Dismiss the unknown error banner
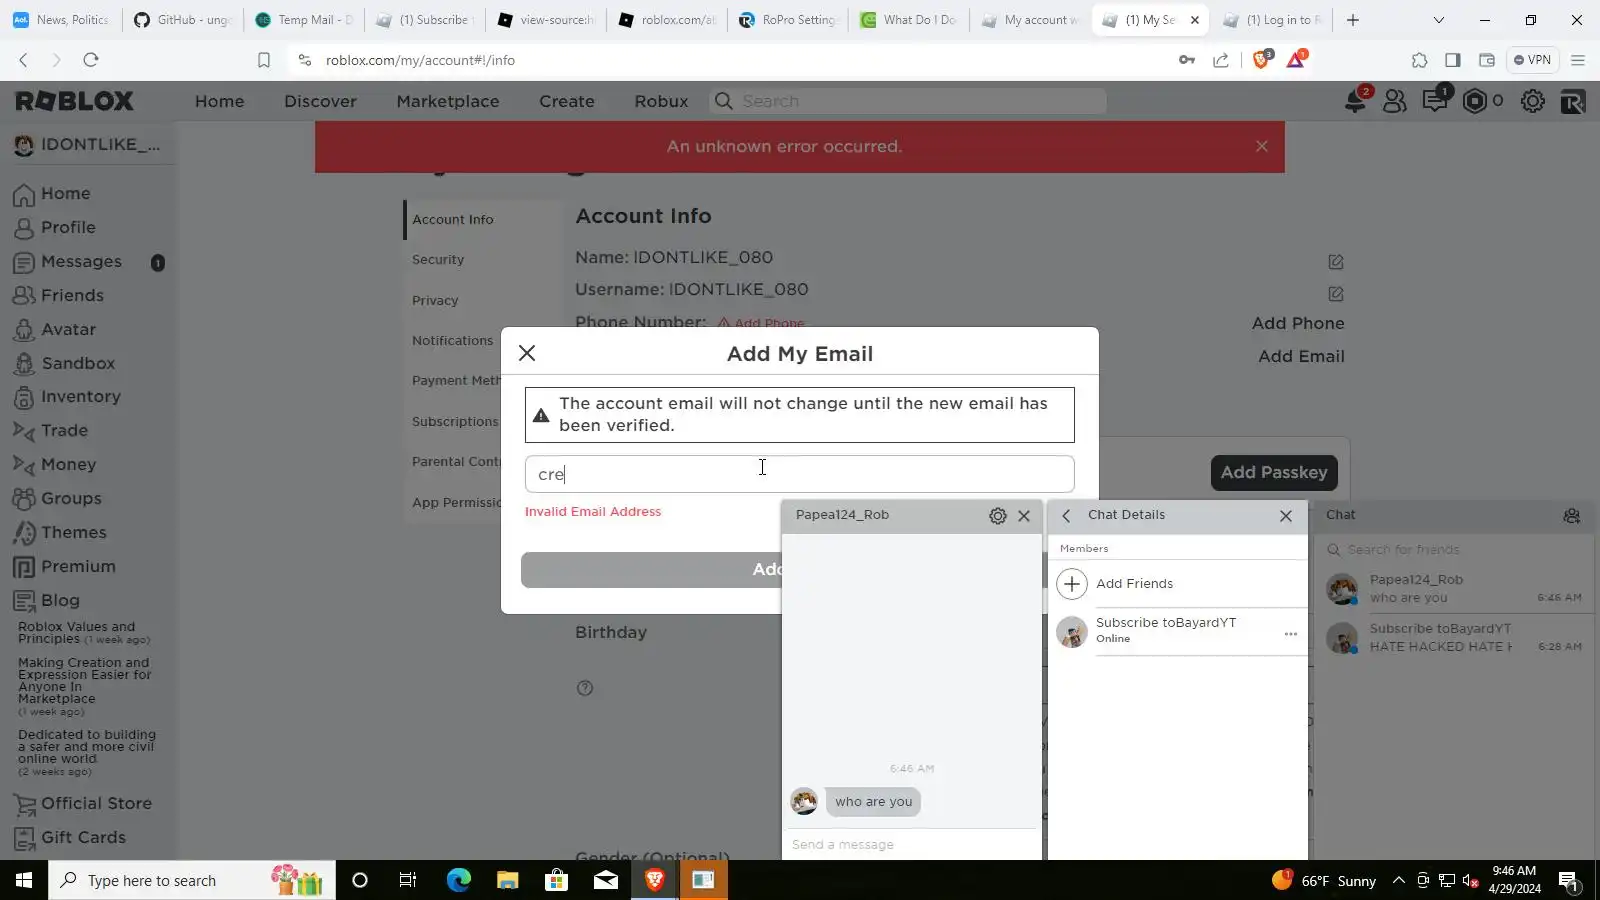This screenshot has width=1600, height=900. click(1262, 146)
